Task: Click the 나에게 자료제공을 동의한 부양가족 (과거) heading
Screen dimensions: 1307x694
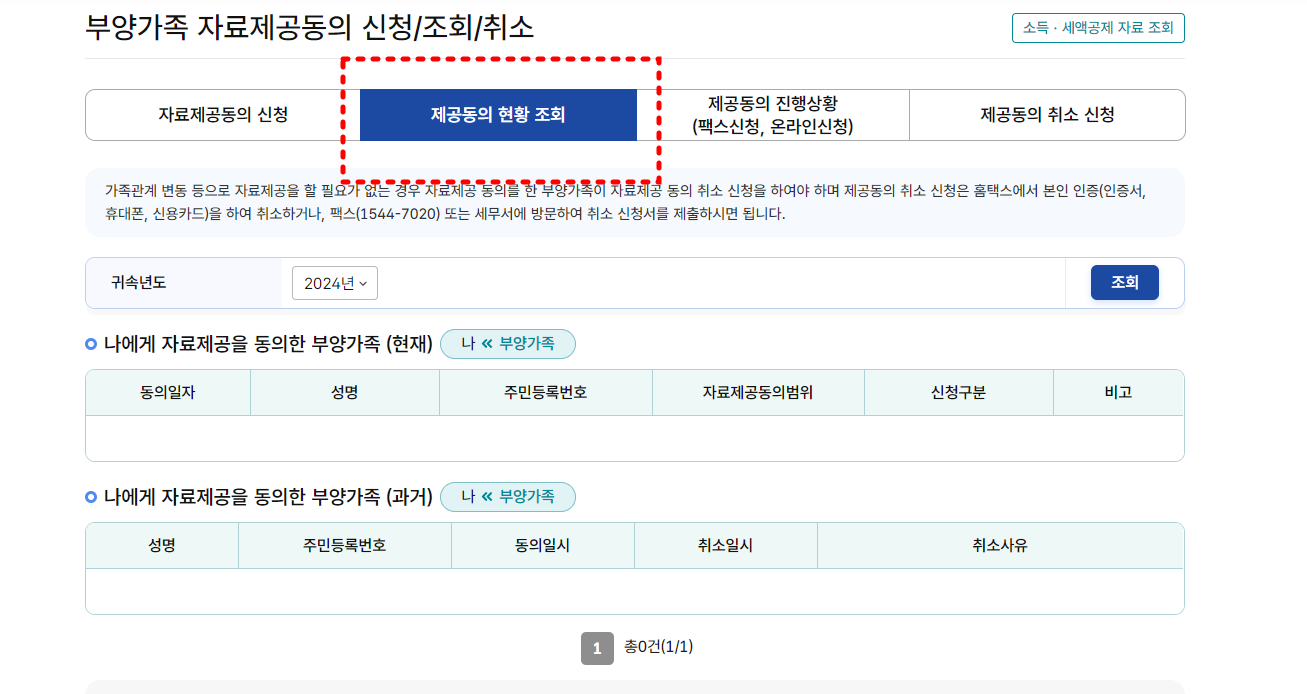Action: pos(268,497)
